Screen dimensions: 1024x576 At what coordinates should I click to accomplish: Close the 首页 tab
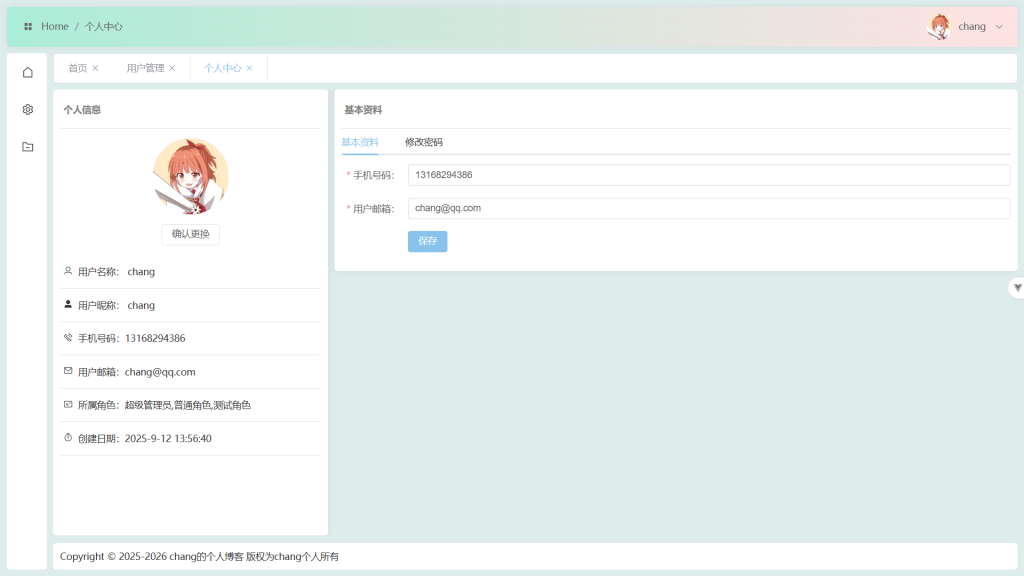96,68
